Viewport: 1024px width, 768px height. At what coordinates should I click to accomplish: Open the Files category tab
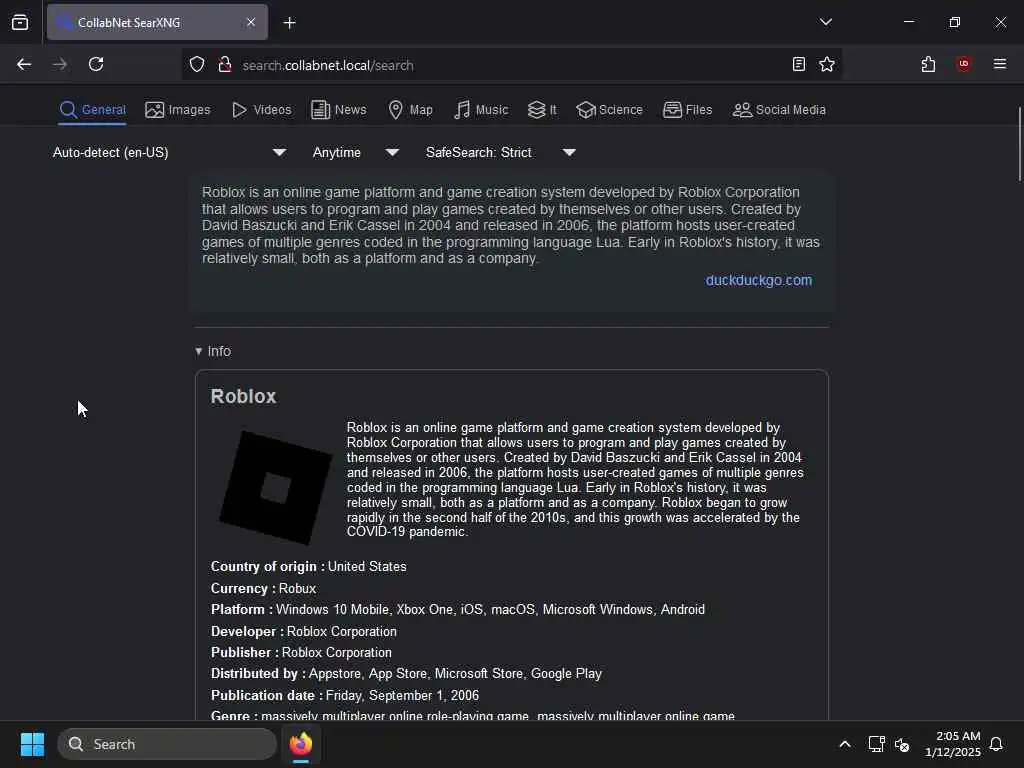[x=687, y=110]
